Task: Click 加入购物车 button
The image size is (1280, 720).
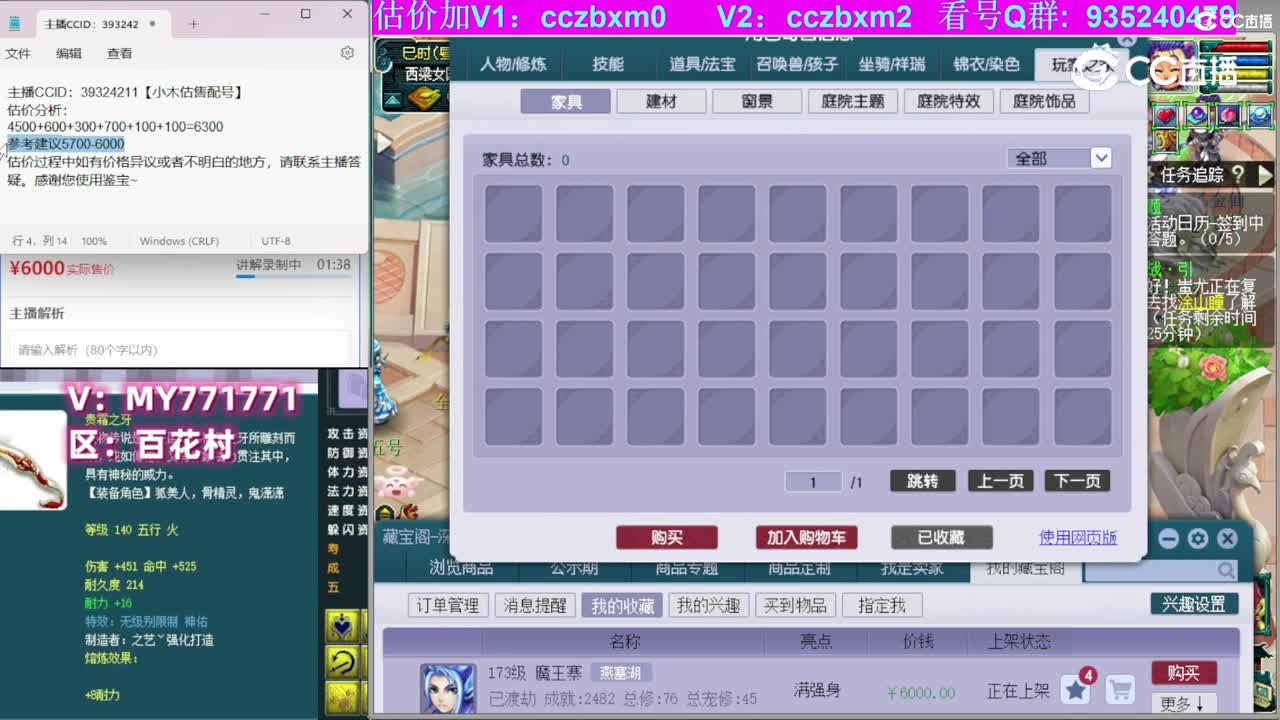Action: coord(806,538)
